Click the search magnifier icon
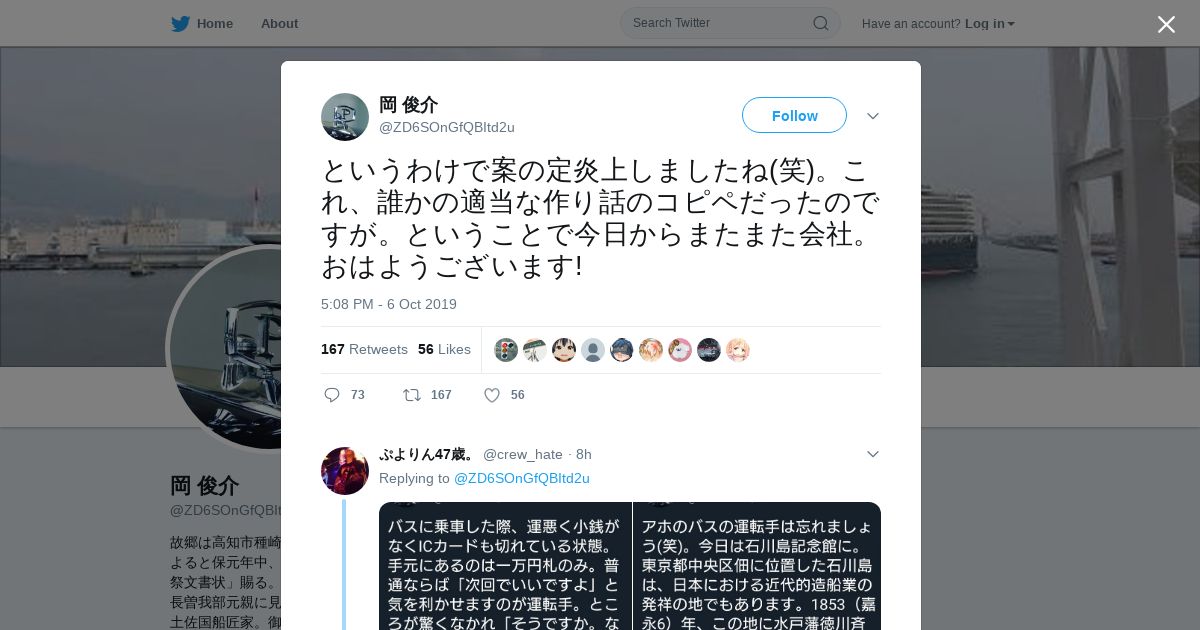This screenshot has height=630, width=1200. (820, 23)
